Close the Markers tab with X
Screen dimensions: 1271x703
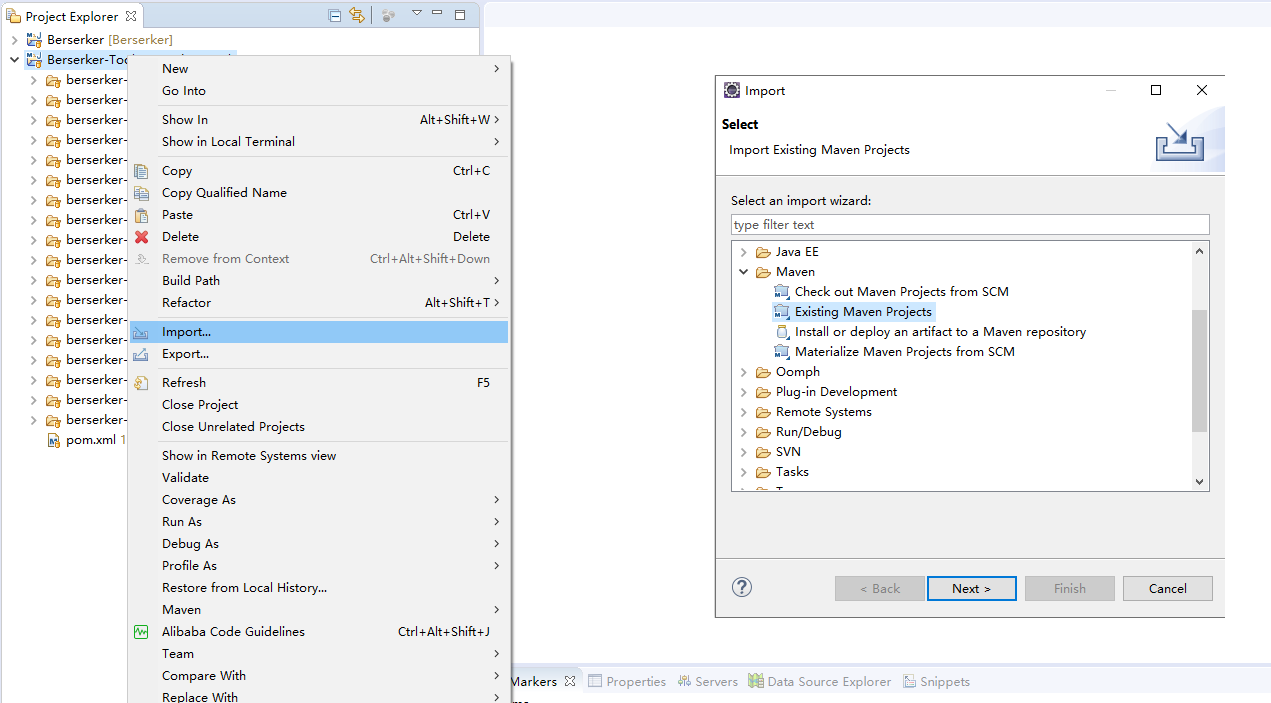pos(570,681)
